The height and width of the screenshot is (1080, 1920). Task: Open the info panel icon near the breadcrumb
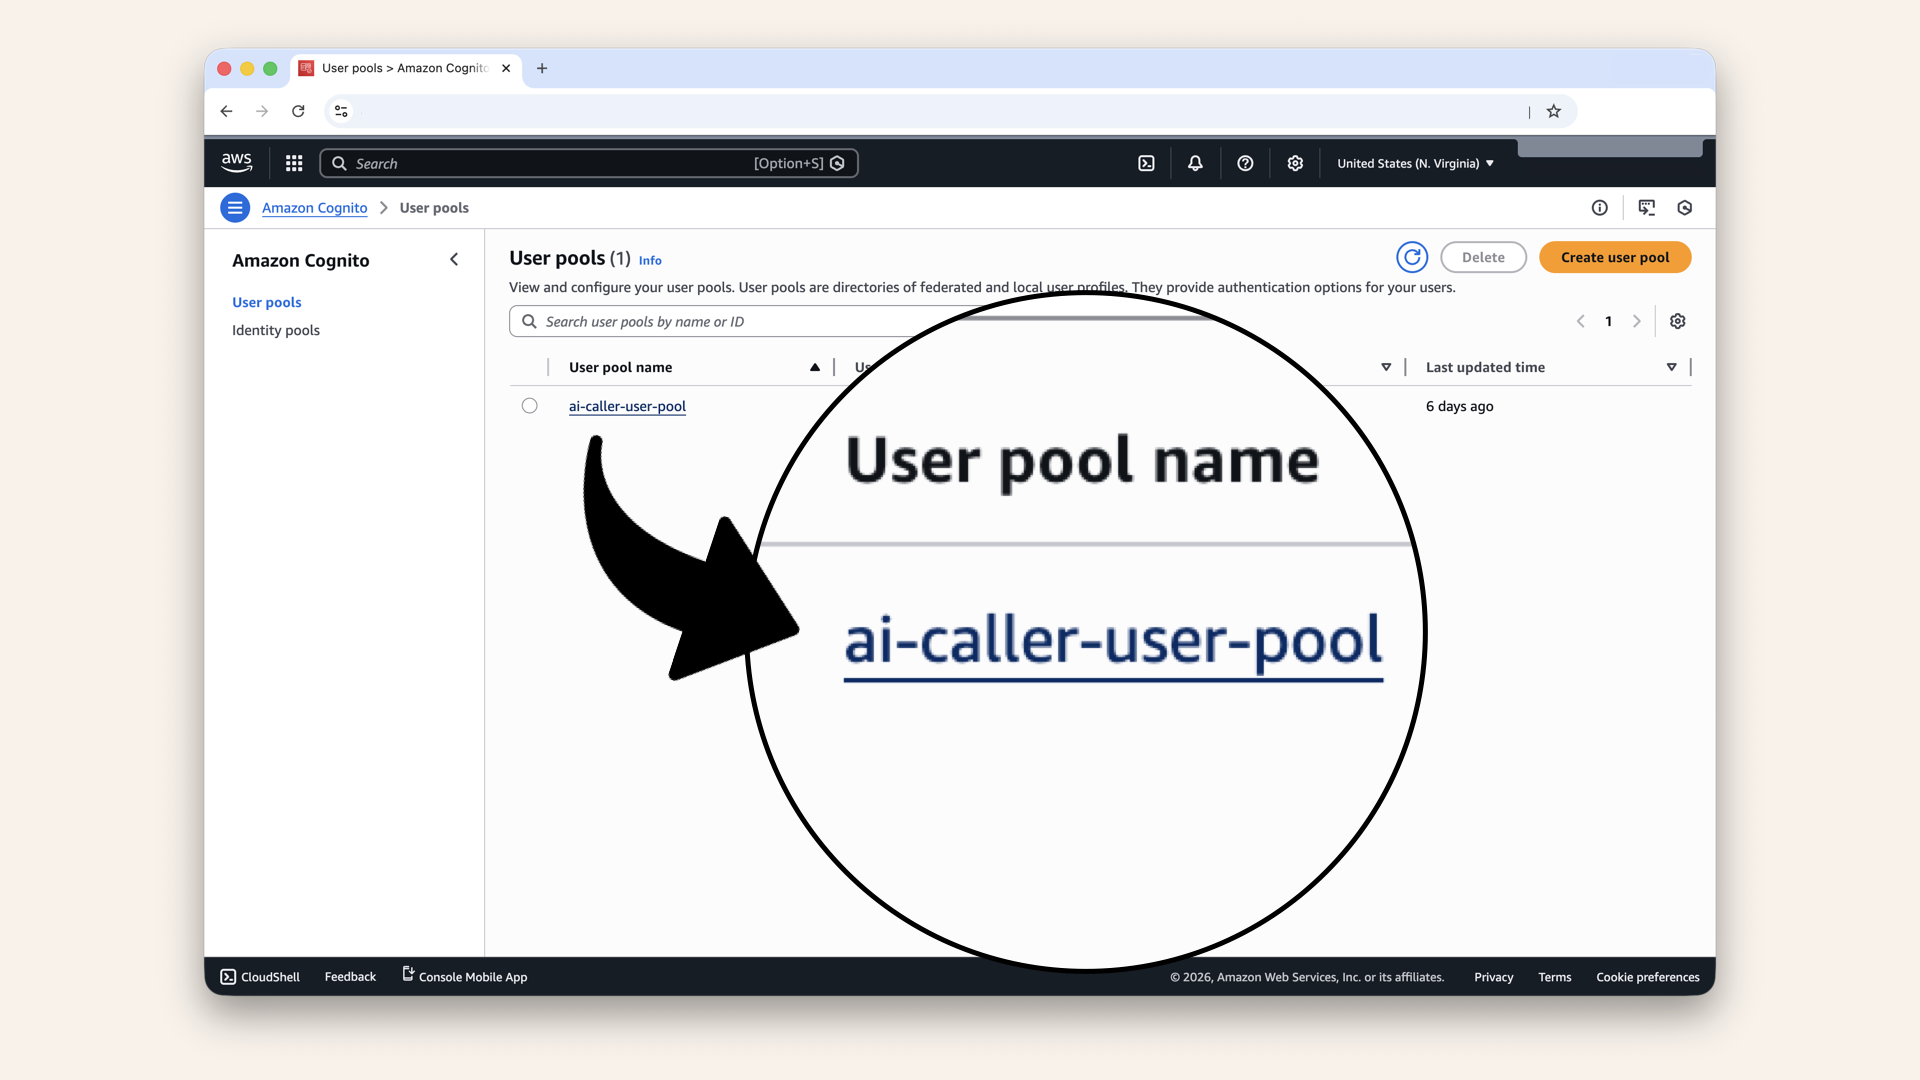[1599, 207]
